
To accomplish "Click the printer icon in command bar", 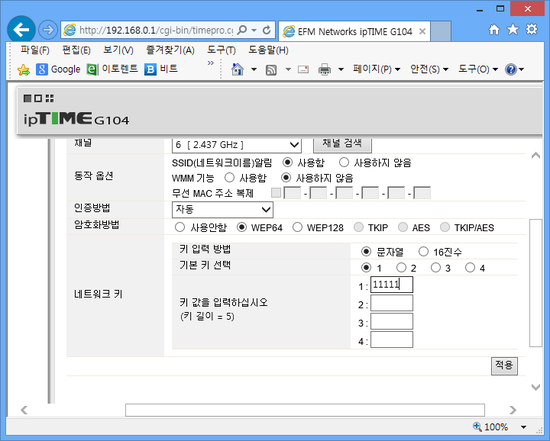I will pos(324,69).
